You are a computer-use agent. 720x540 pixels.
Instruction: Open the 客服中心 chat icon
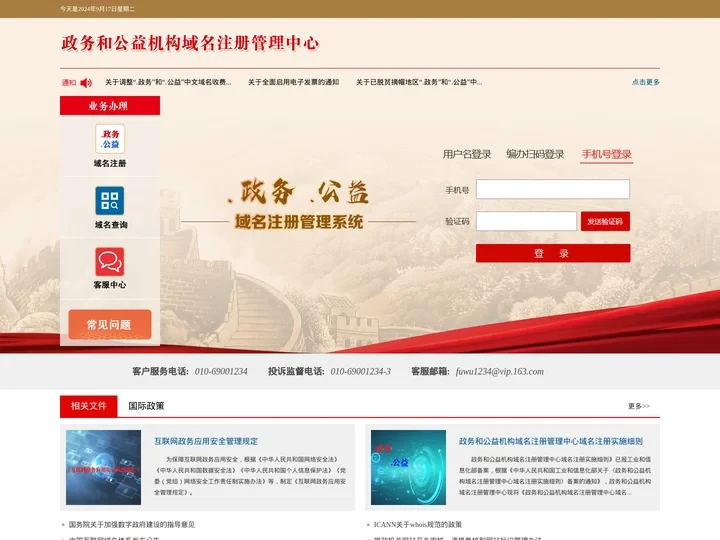coord(110,262)
